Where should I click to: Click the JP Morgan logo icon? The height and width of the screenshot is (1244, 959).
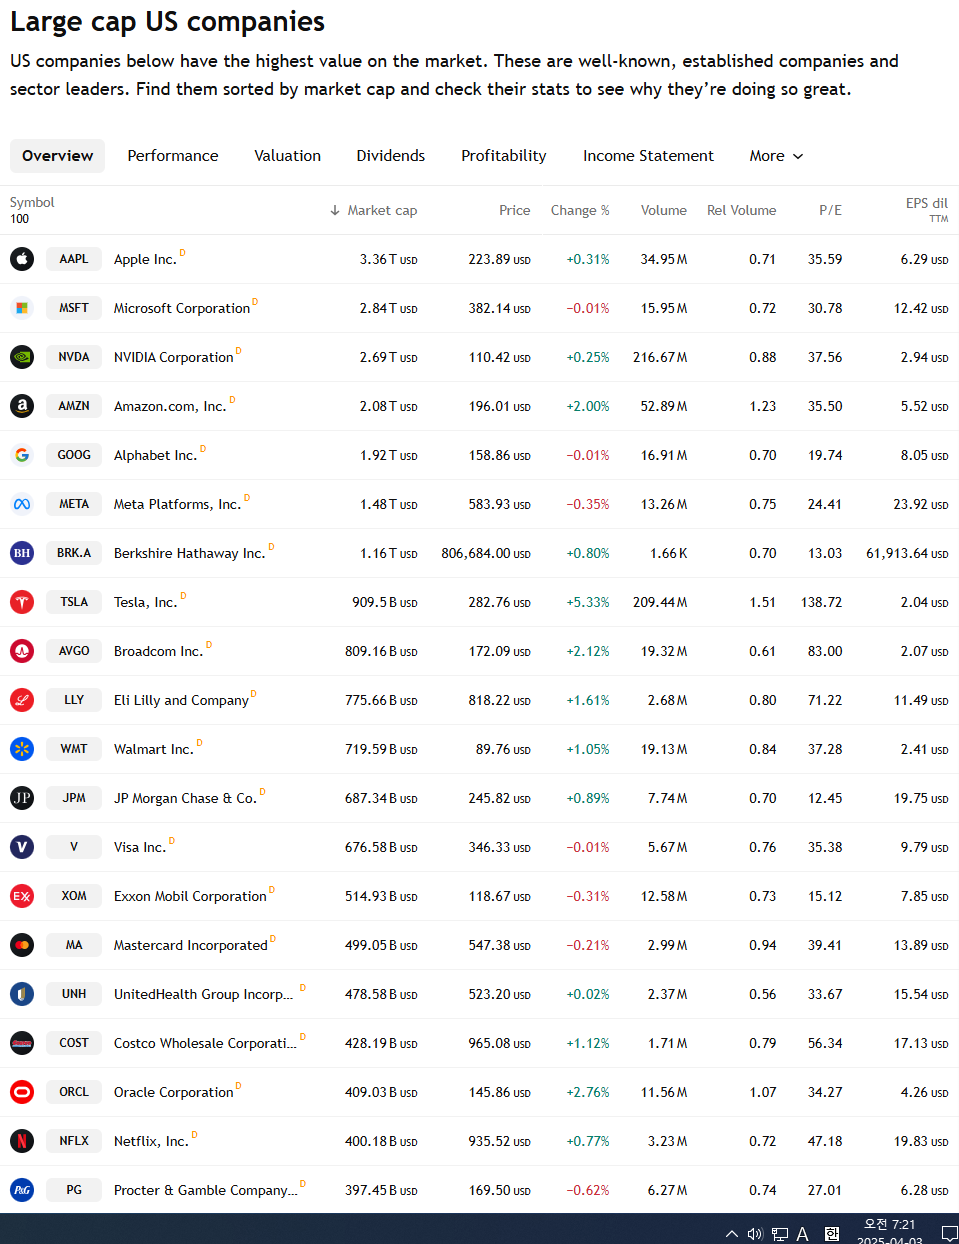22,798
